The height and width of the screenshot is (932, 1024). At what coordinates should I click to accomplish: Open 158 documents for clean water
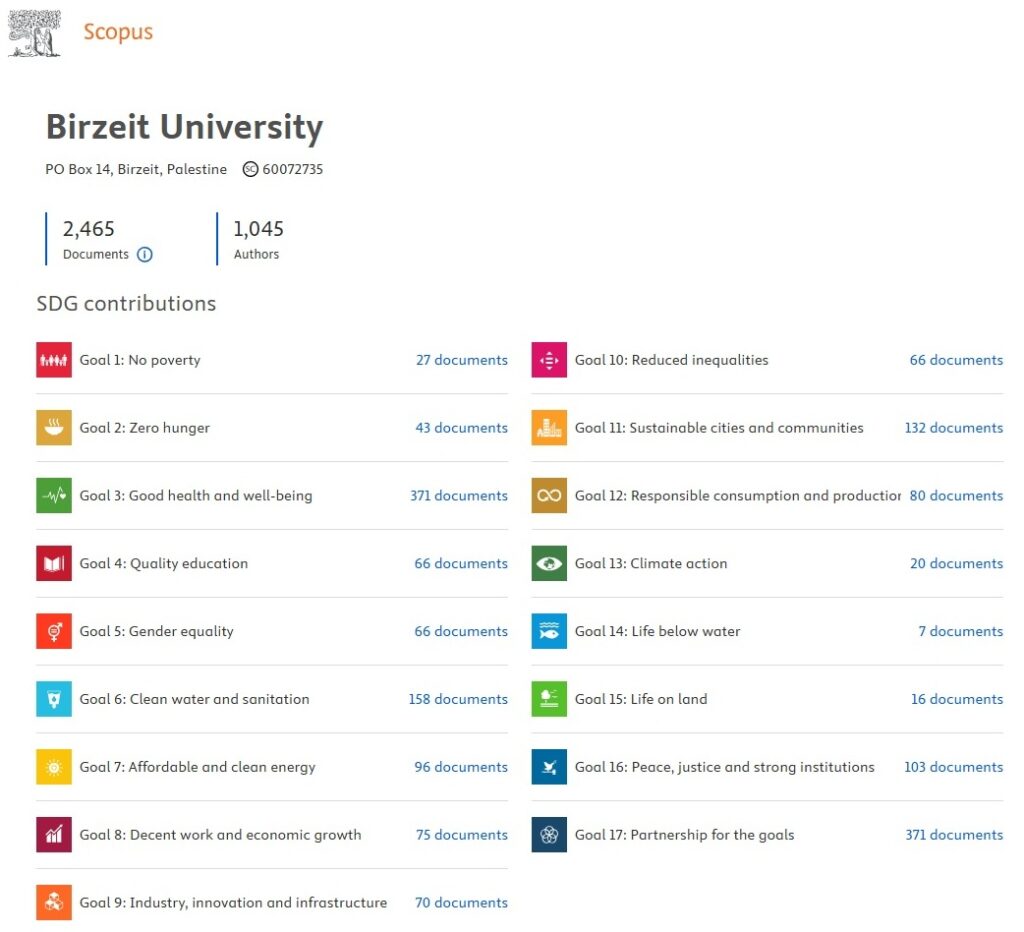tap(457, 699)
